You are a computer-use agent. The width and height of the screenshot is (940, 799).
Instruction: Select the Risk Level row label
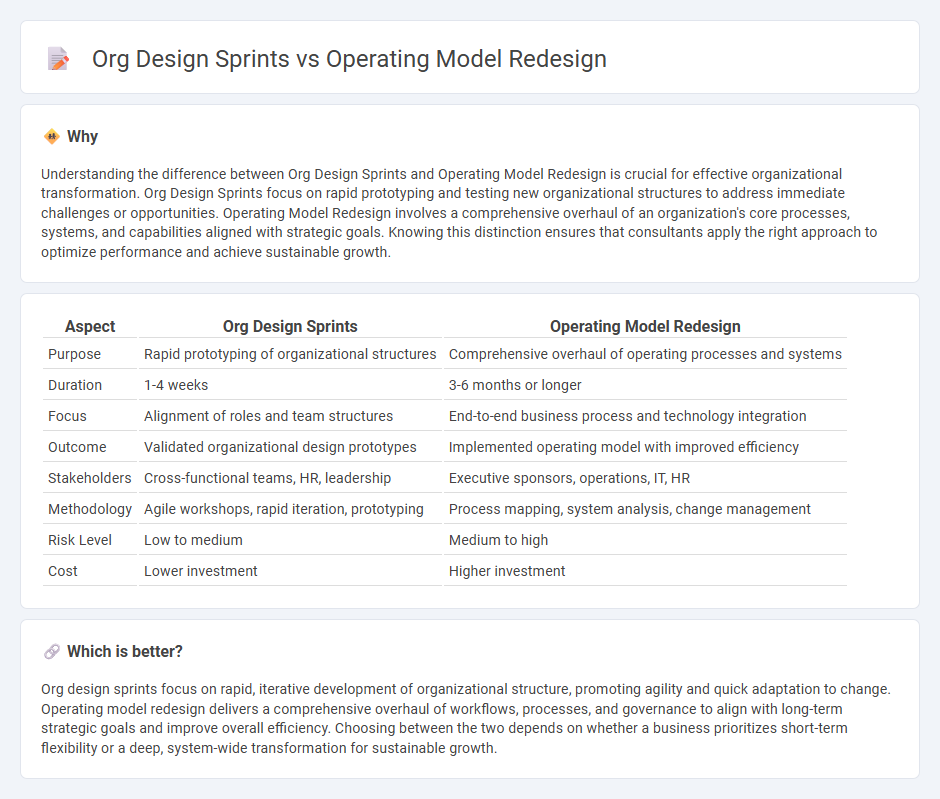79,540
